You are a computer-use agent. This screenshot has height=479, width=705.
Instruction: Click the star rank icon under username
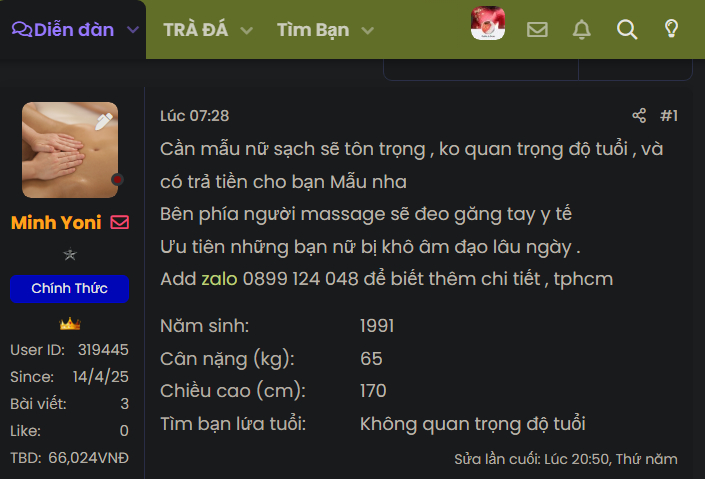tap(70, 255)
